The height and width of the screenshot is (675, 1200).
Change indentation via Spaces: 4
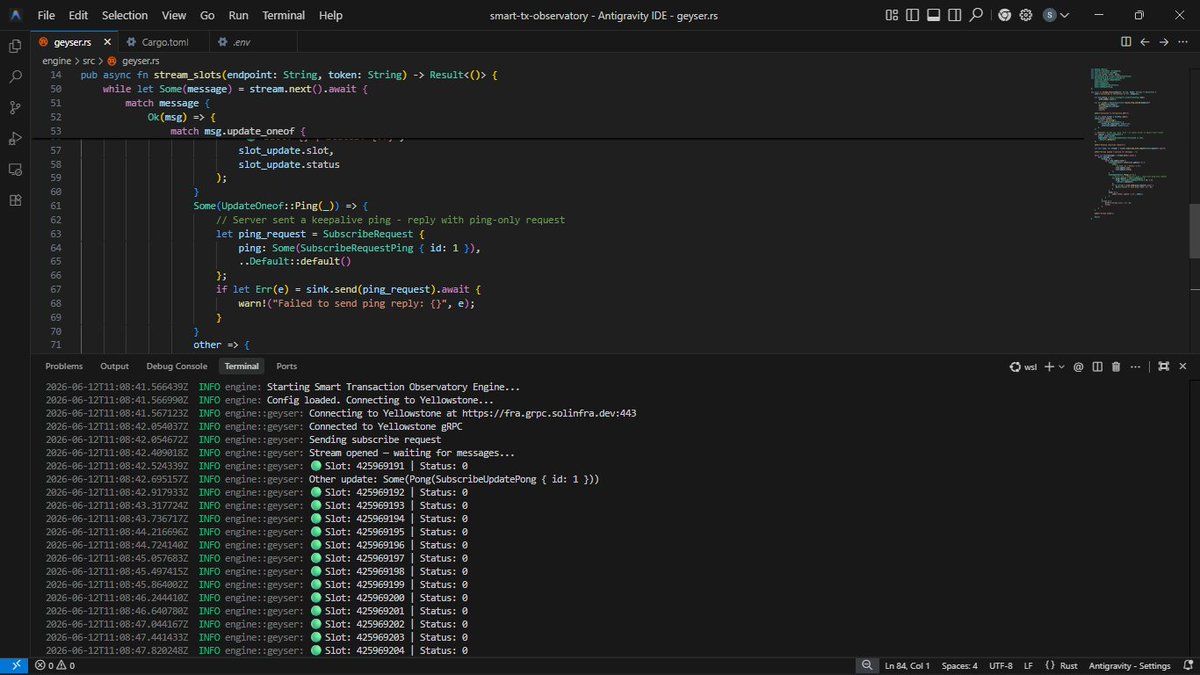tap(960, 666)
